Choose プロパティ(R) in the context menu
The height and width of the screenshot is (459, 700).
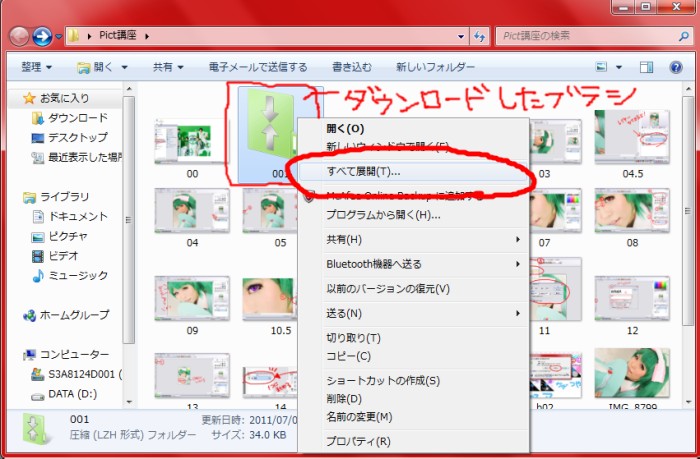413,442
